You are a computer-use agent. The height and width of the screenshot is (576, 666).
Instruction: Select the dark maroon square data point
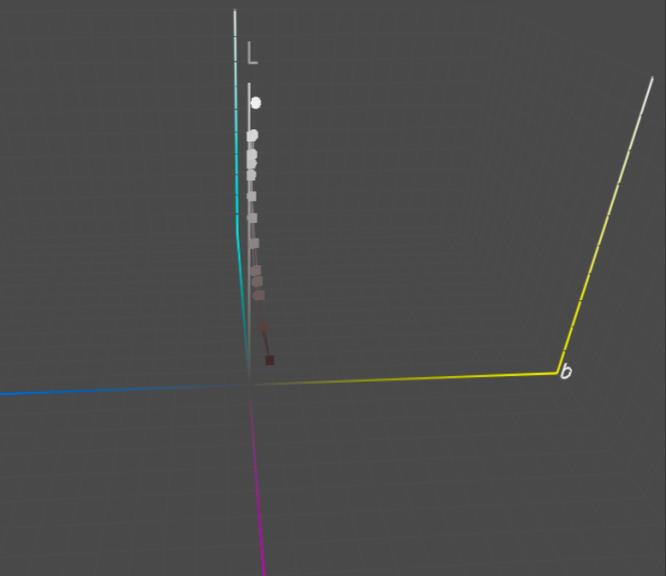click(x=270, y=360)
